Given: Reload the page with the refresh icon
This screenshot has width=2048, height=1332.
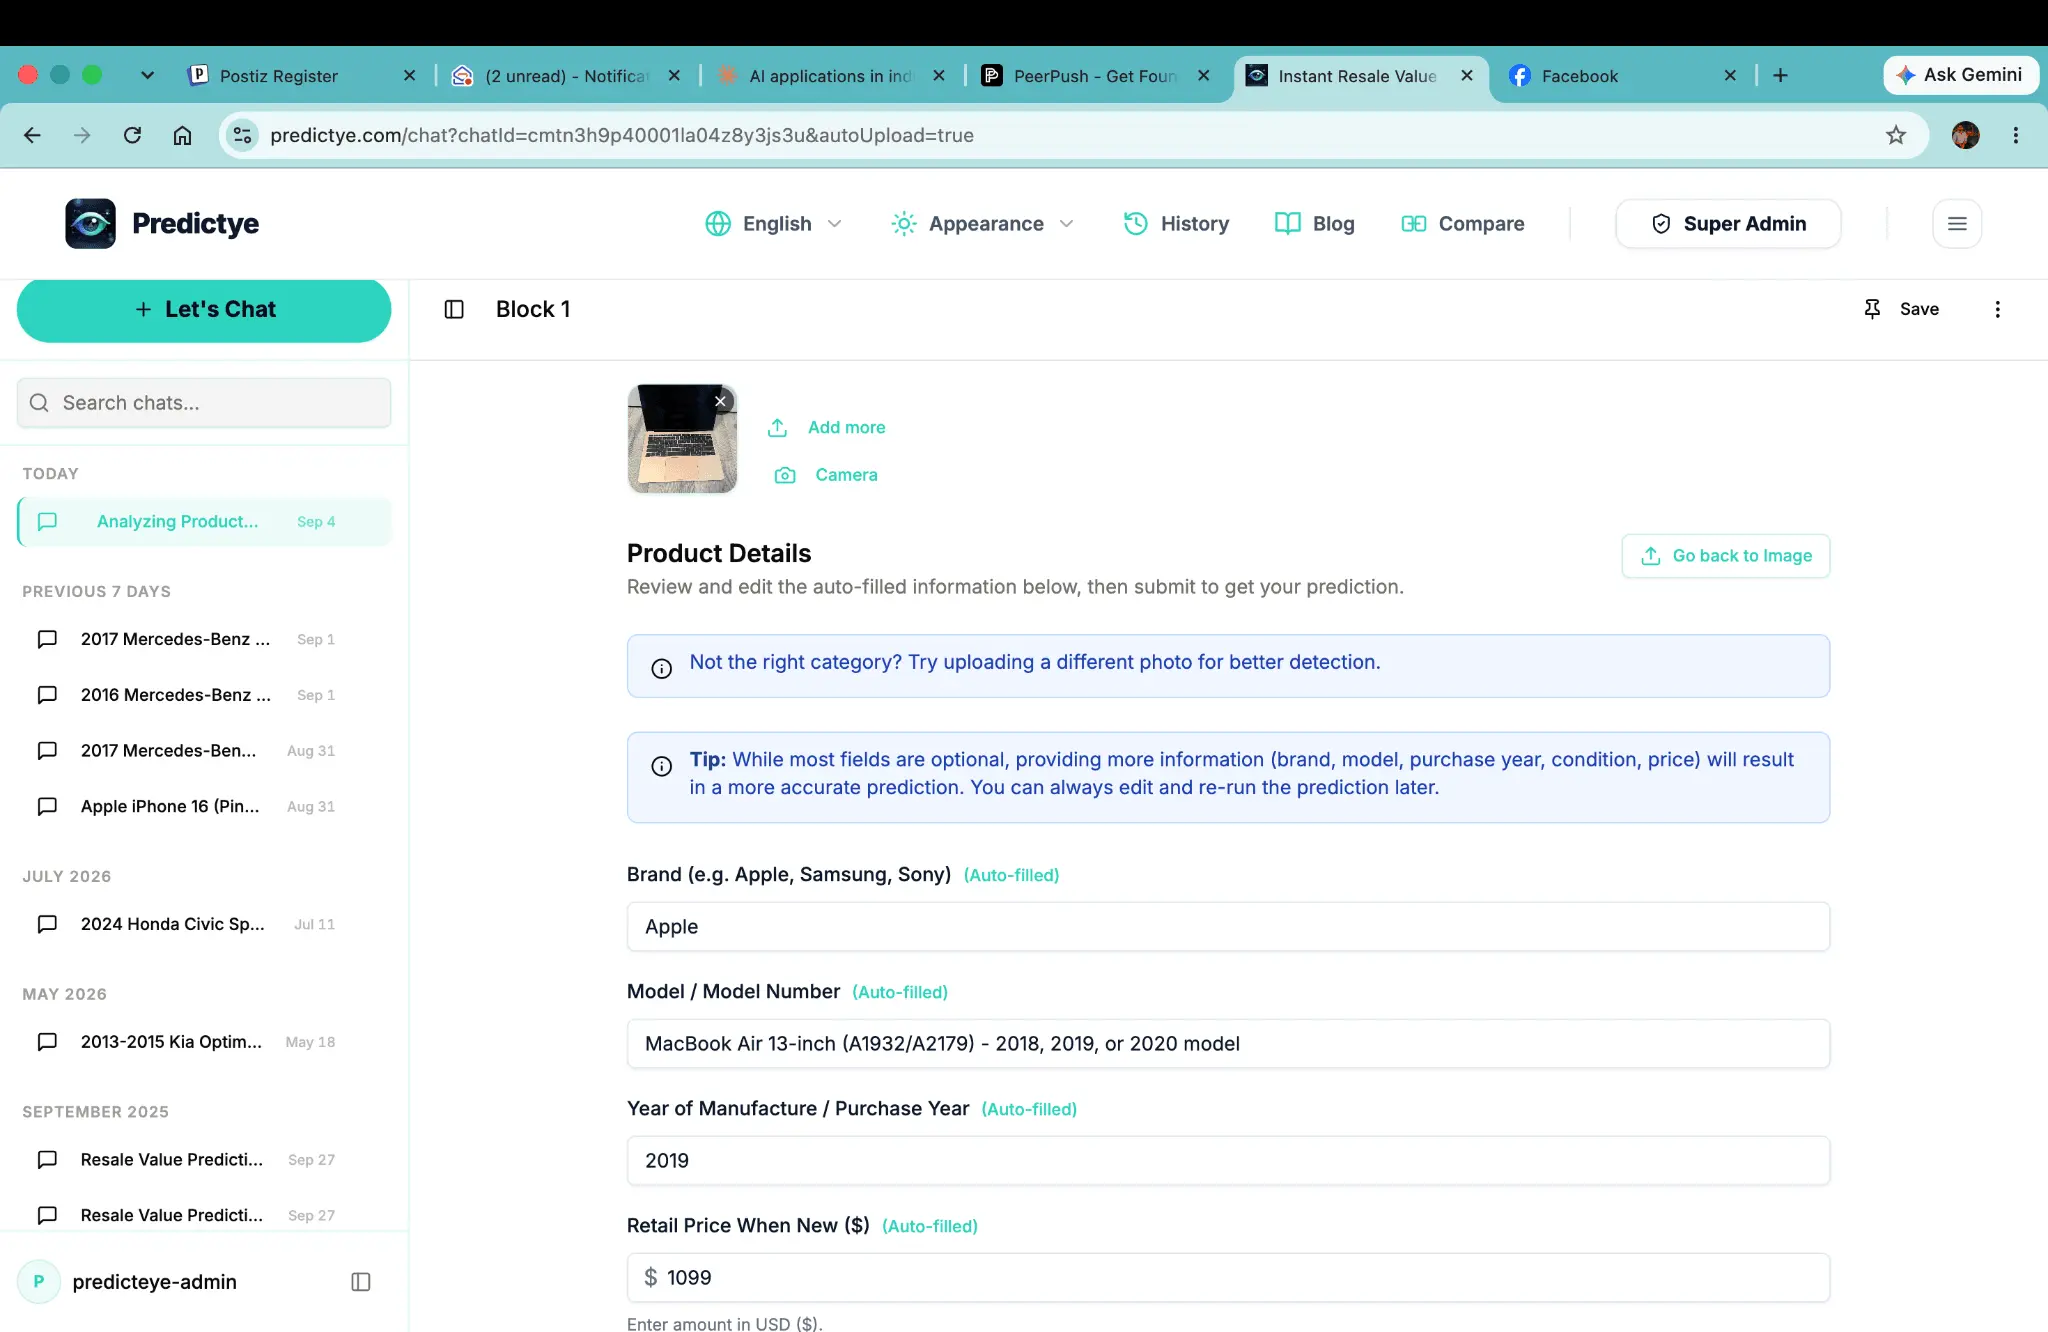Looking at the screenshot, I should coord(132,135).
